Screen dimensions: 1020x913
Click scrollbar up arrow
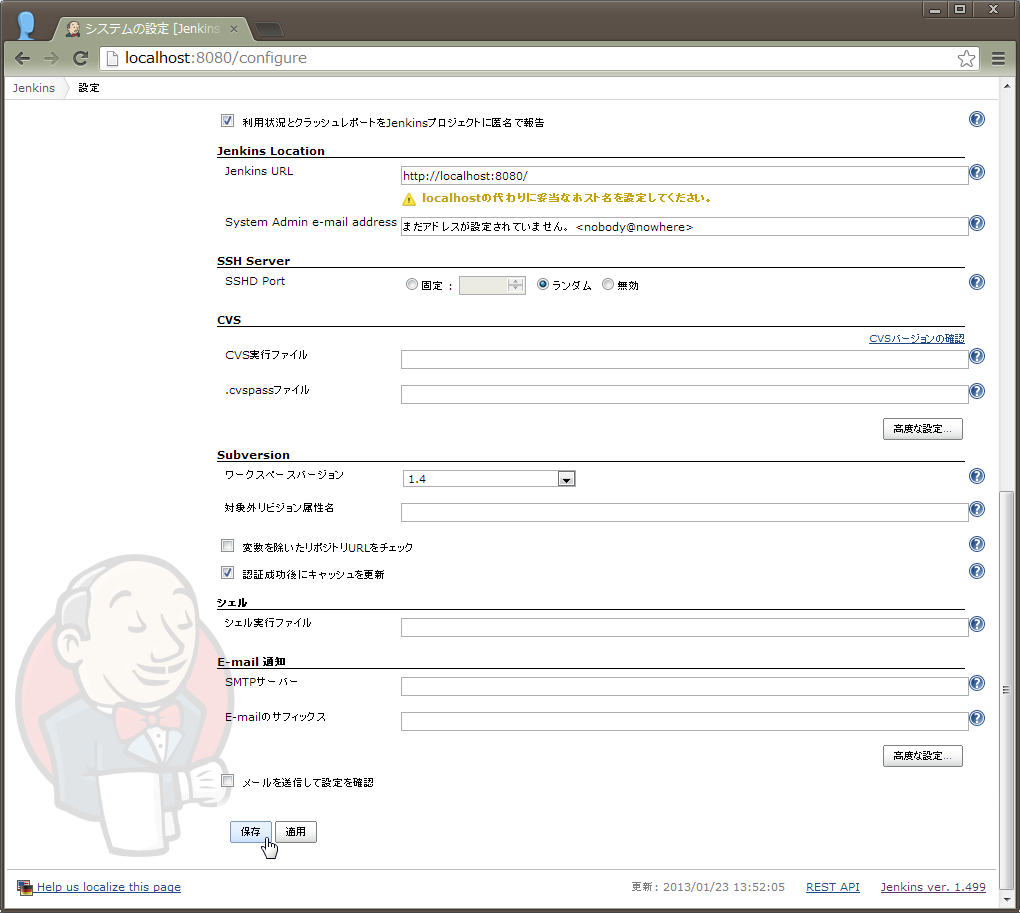coord(1007,86)
